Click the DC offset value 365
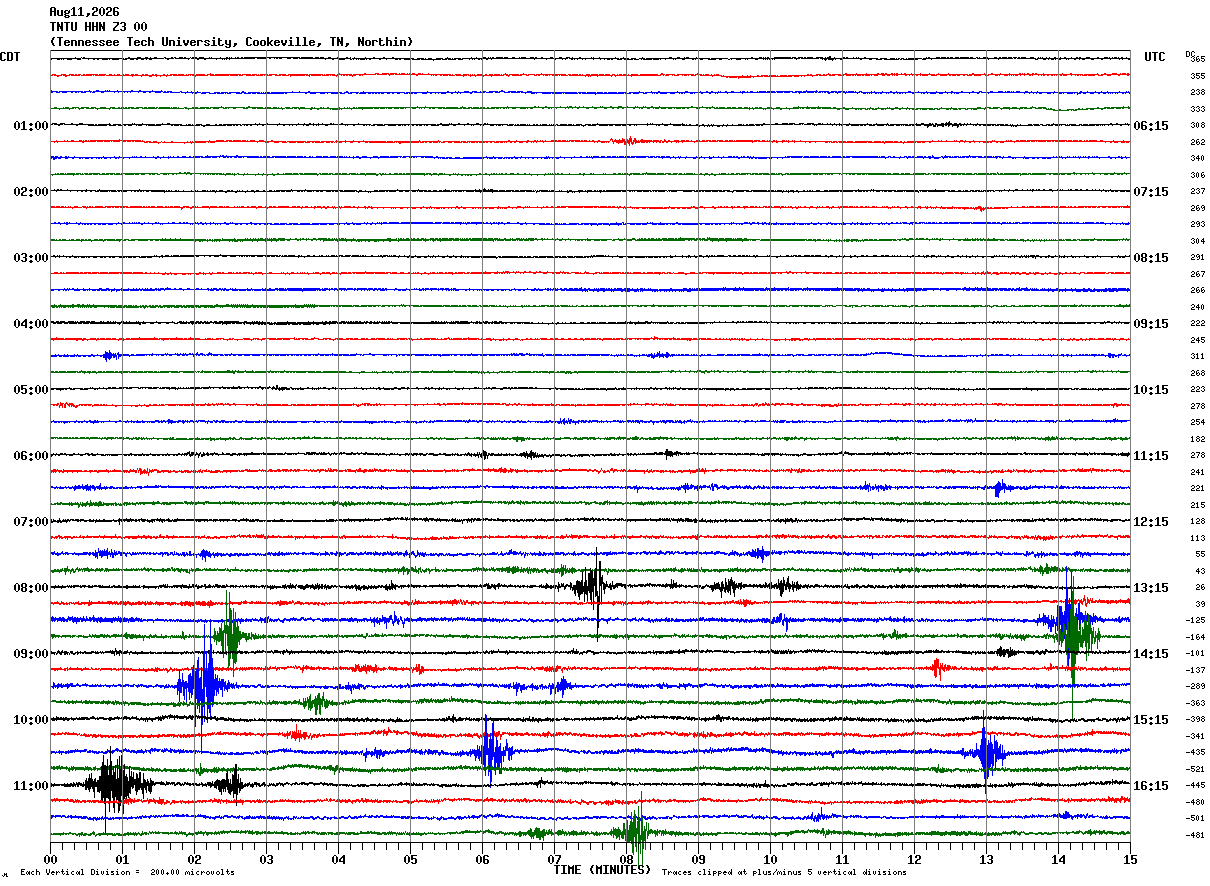The height and width of the screenshot is (886, 1210). point(1197,59)
